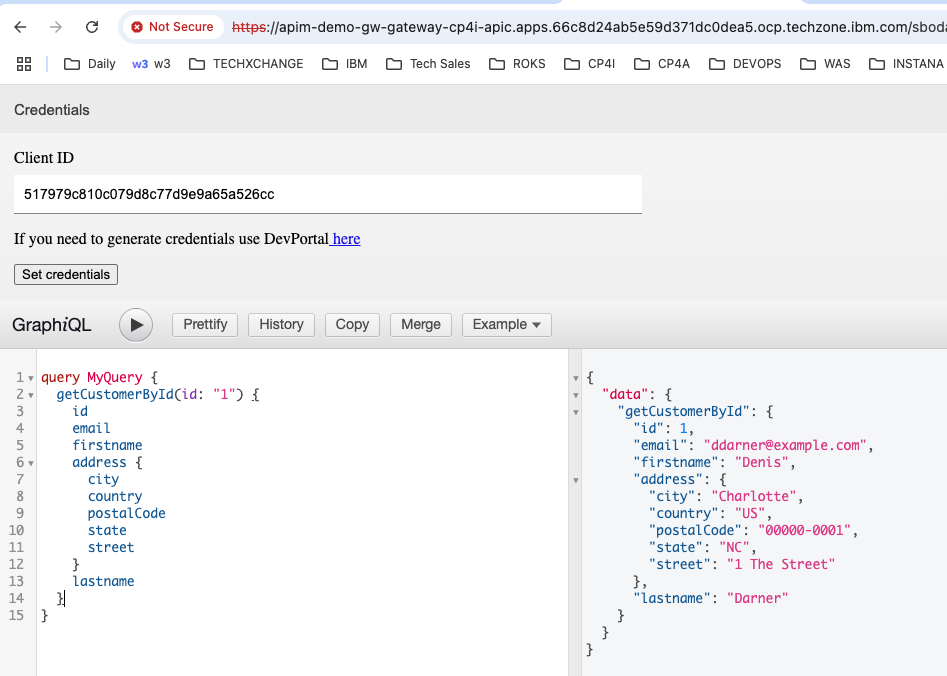Open the query History panel

[x=281, y=324]
